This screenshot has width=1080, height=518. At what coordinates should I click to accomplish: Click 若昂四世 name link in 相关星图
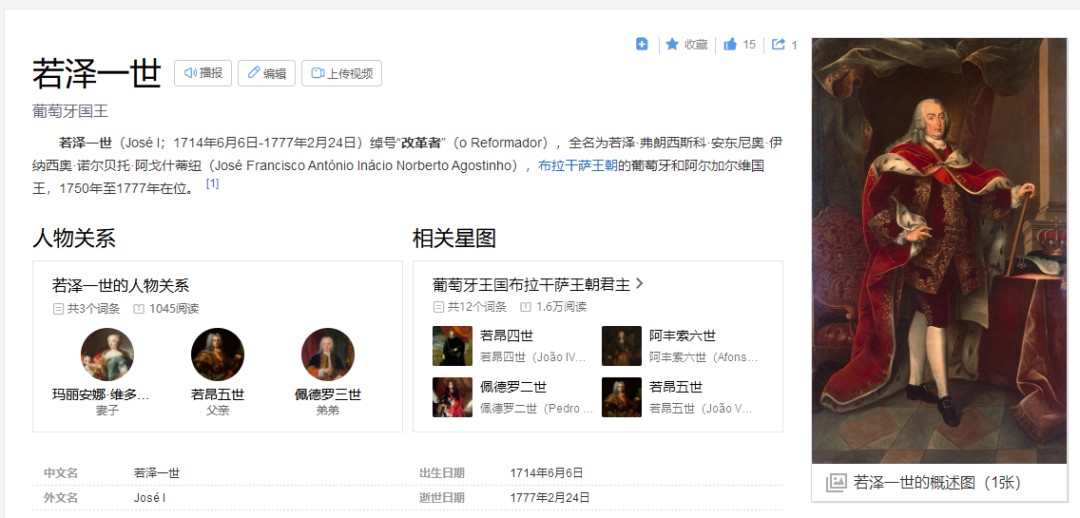point(506,336)
